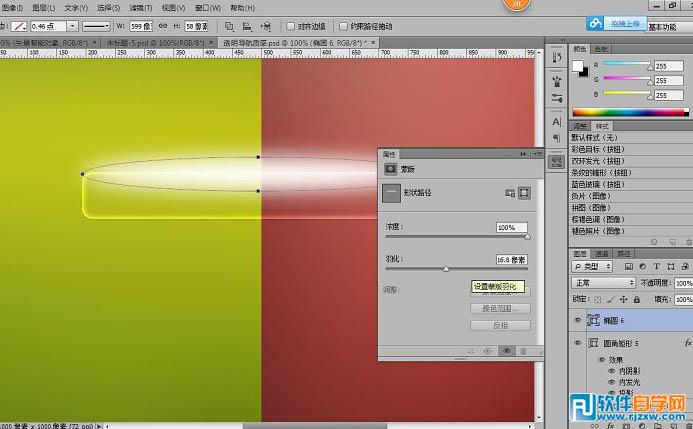Click the 反相 invert button
The image size is (693, 429).
point(500,326)
